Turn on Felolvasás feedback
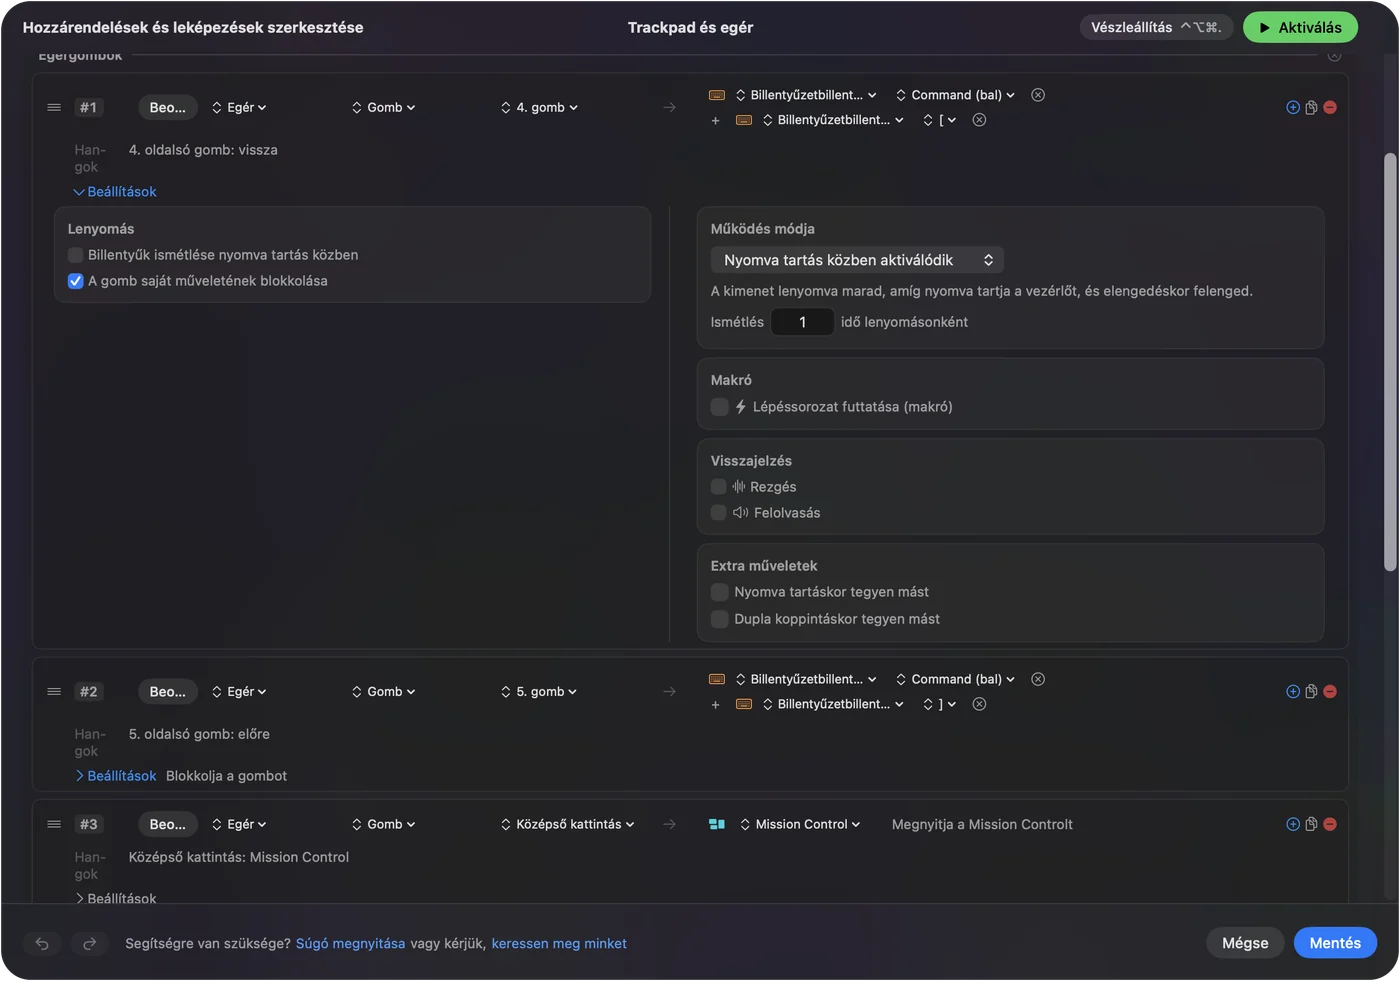 (719, 513)
